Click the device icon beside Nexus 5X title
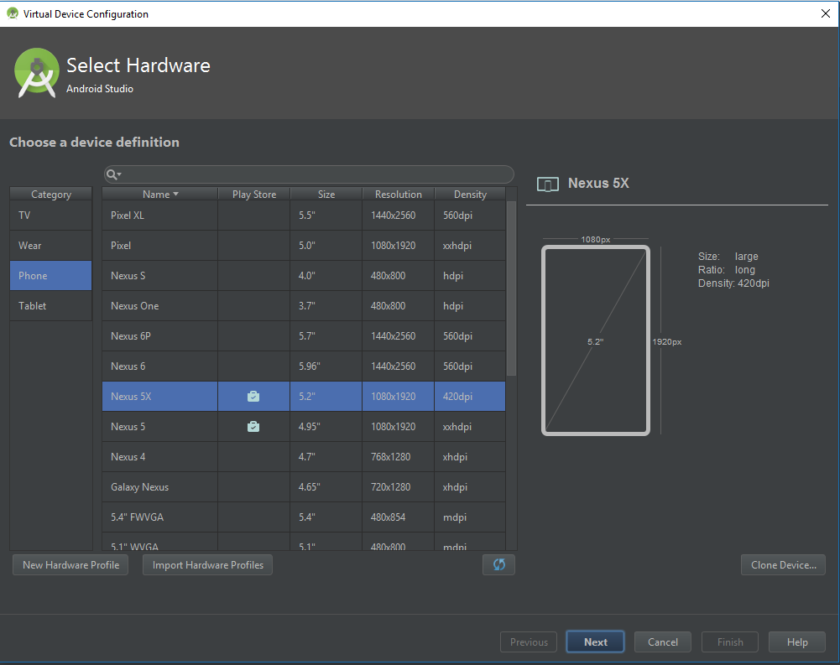The width and height of the screenshot is (840, 665). click(547, 184)
